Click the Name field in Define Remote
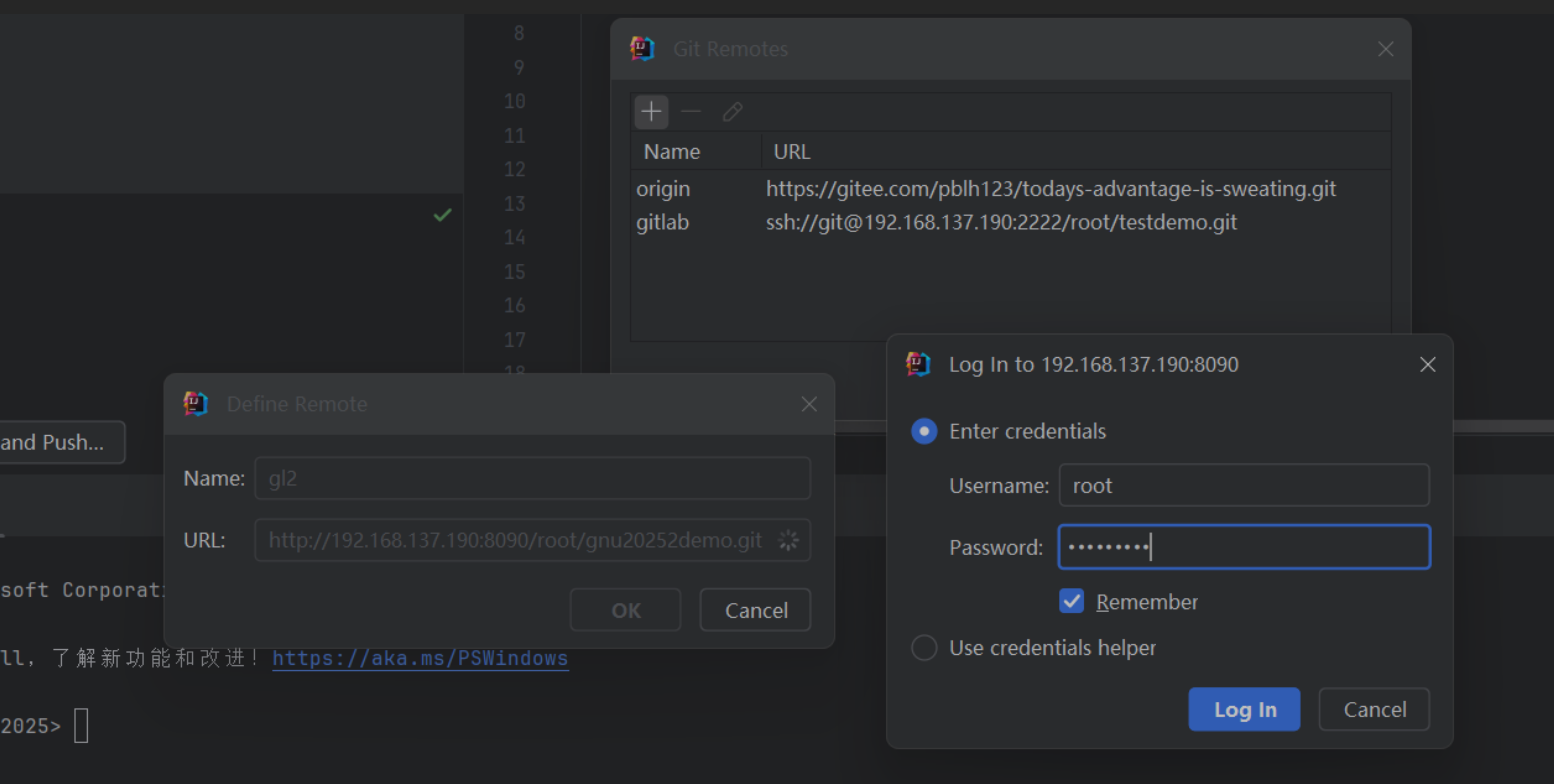 click(x=532, y=478)
